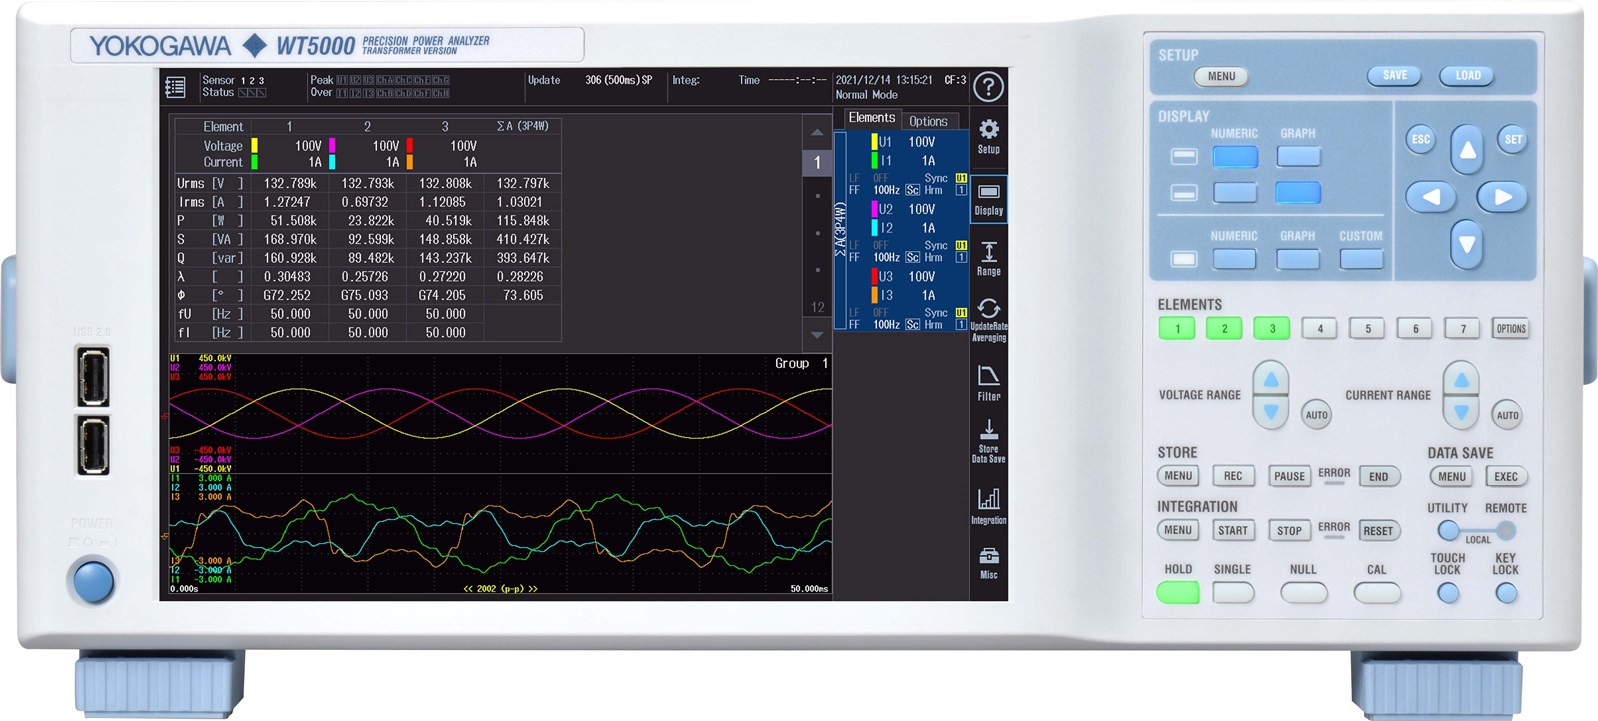Switch to the Options tab
This screenshot has height=721, width=1598.
pos(927,121)
